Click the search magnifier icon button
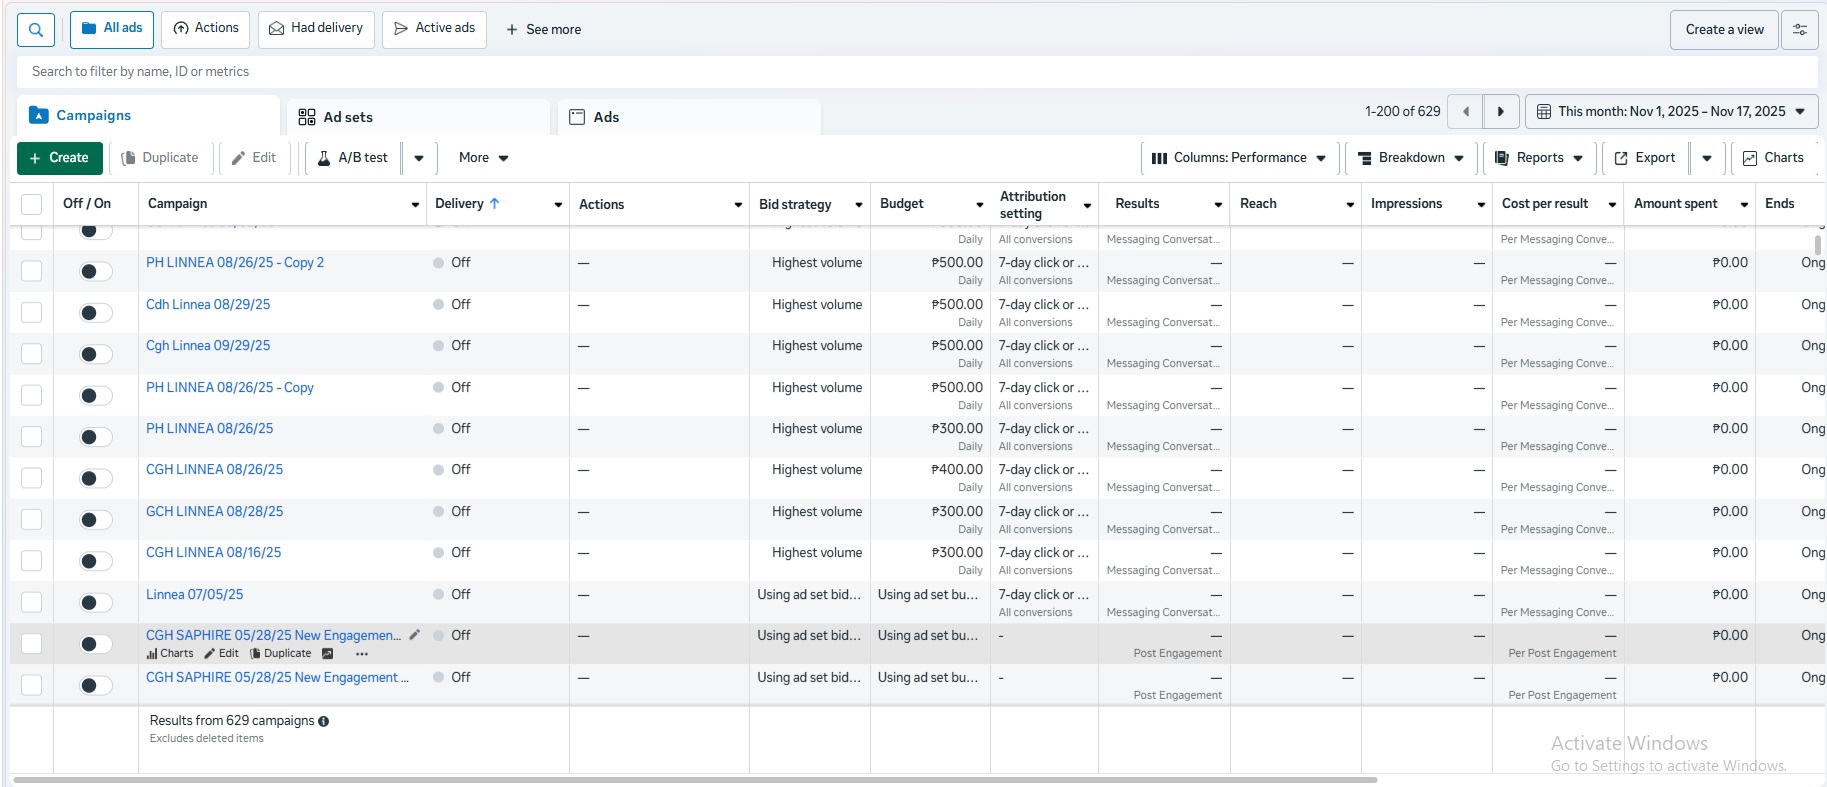 coord(36,30)
